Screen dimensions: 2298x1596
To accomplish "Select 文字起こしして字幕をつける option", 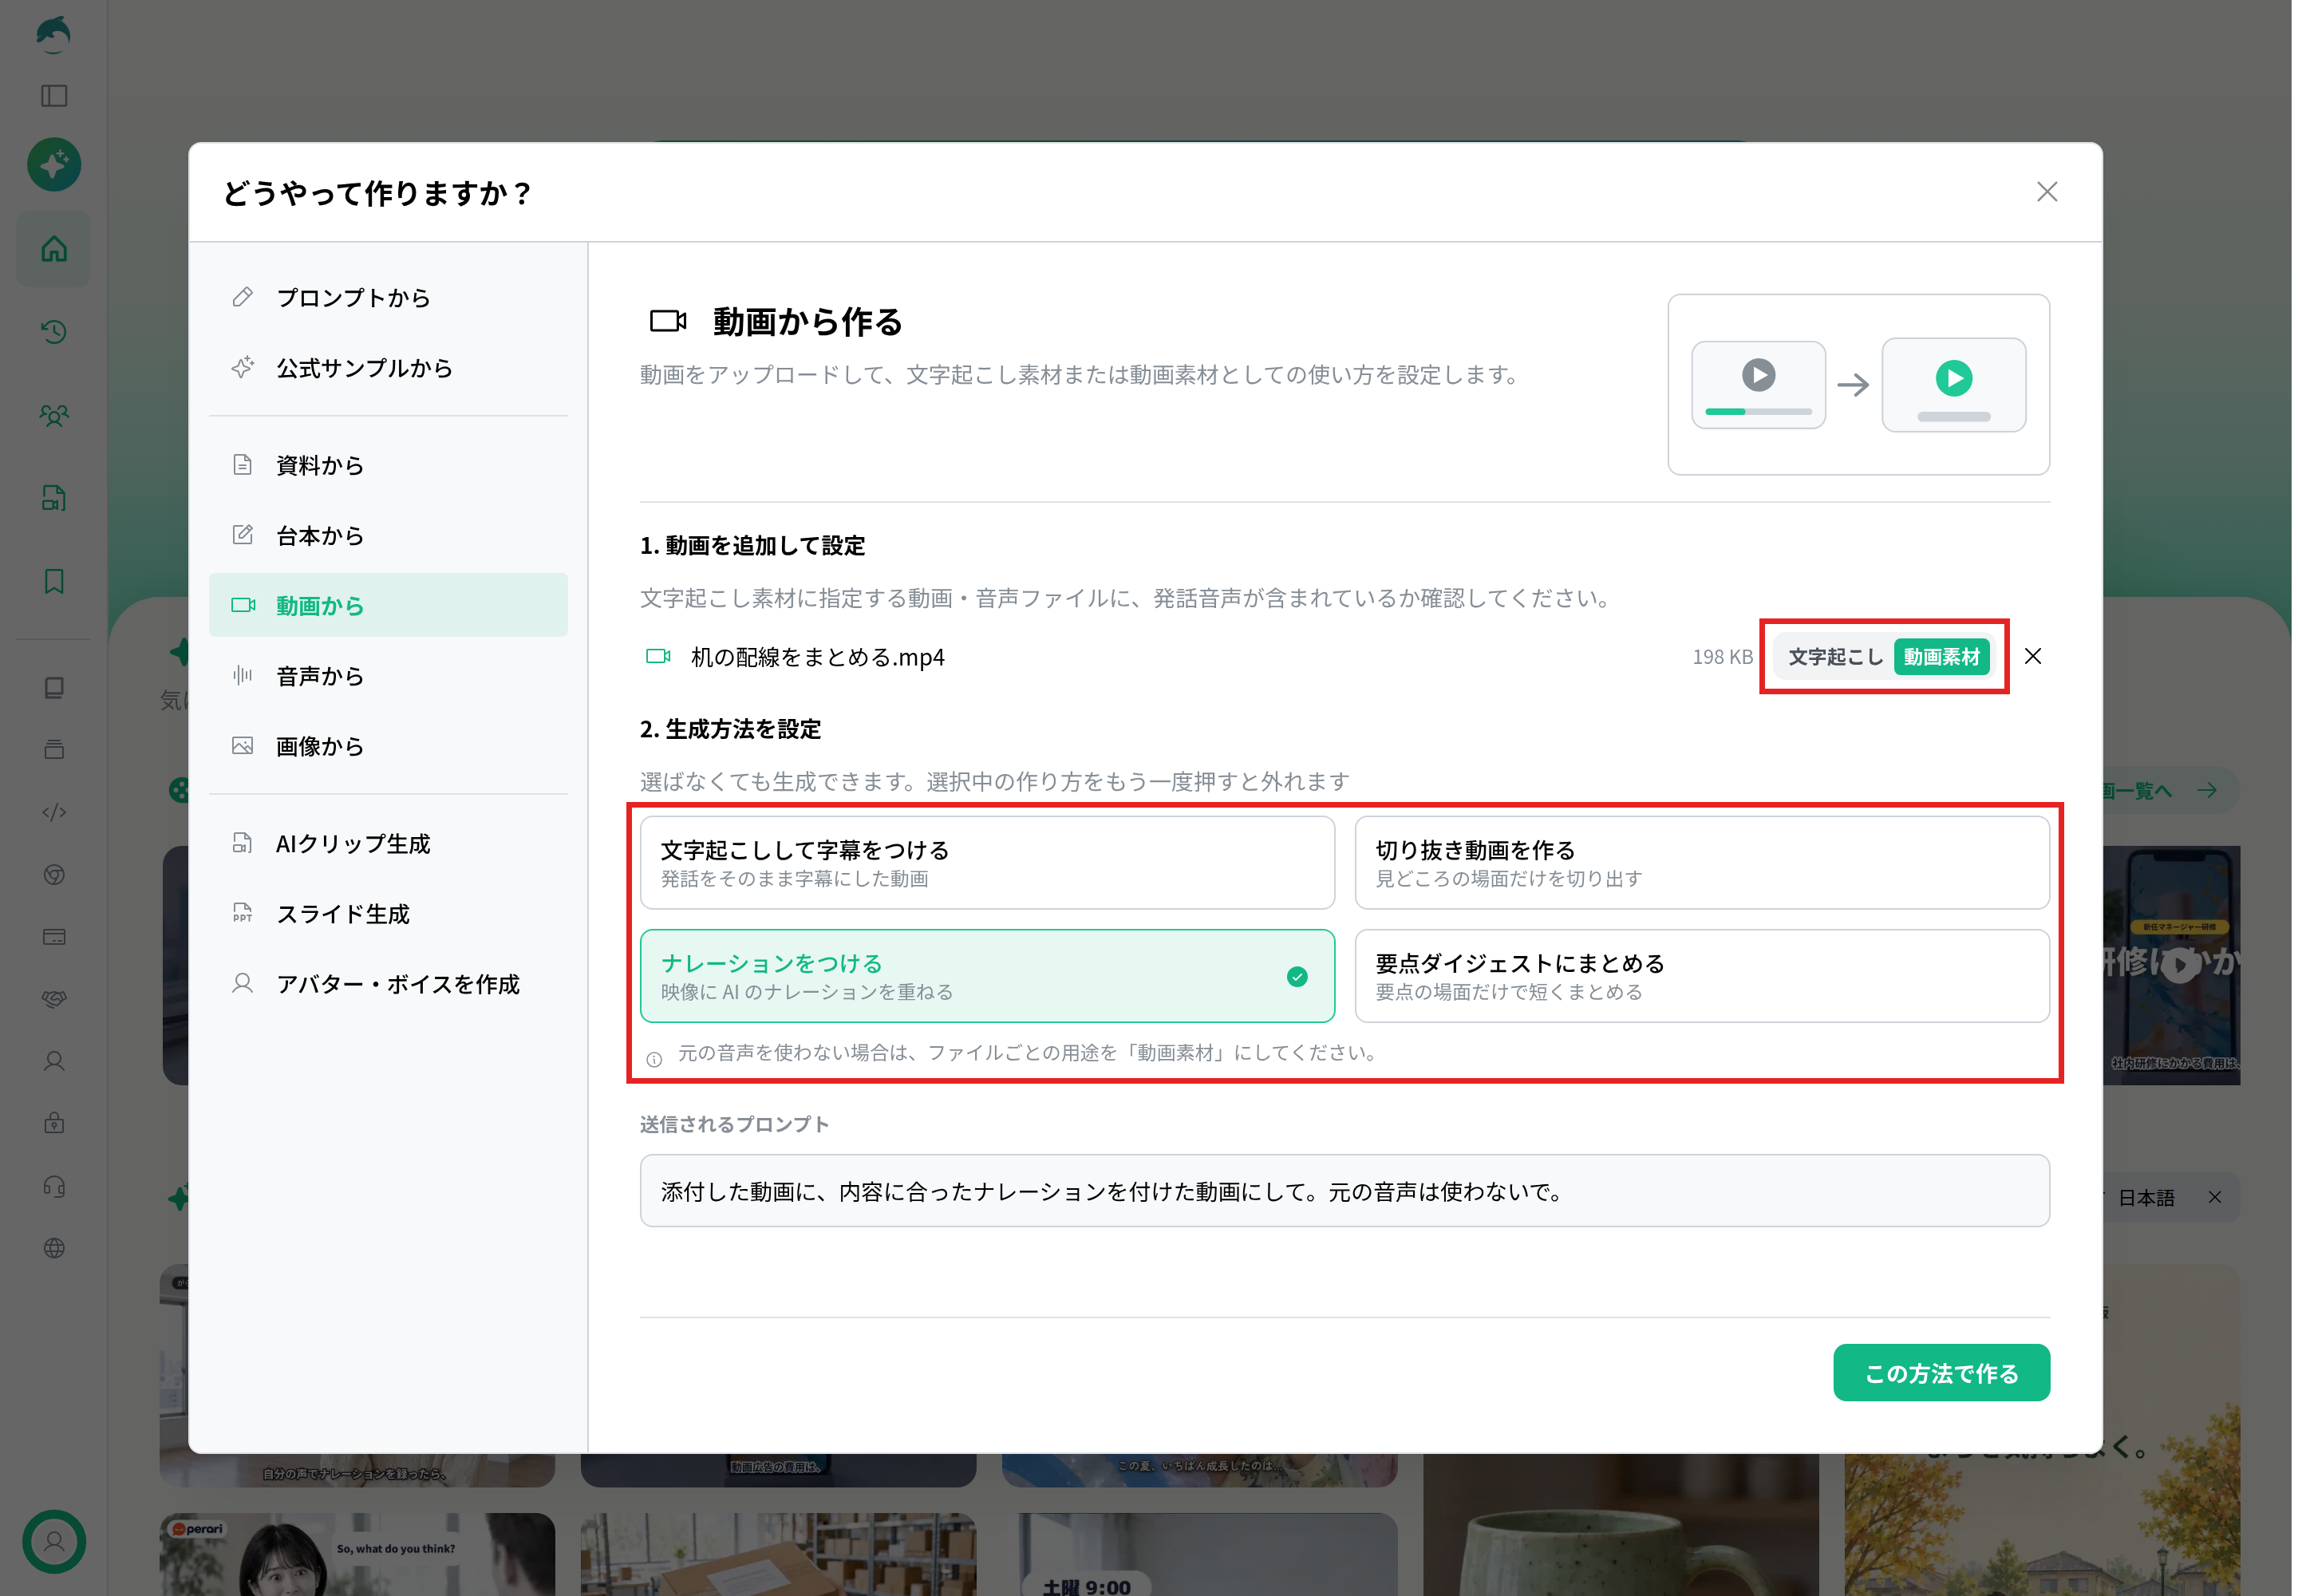I will point(987,863).
